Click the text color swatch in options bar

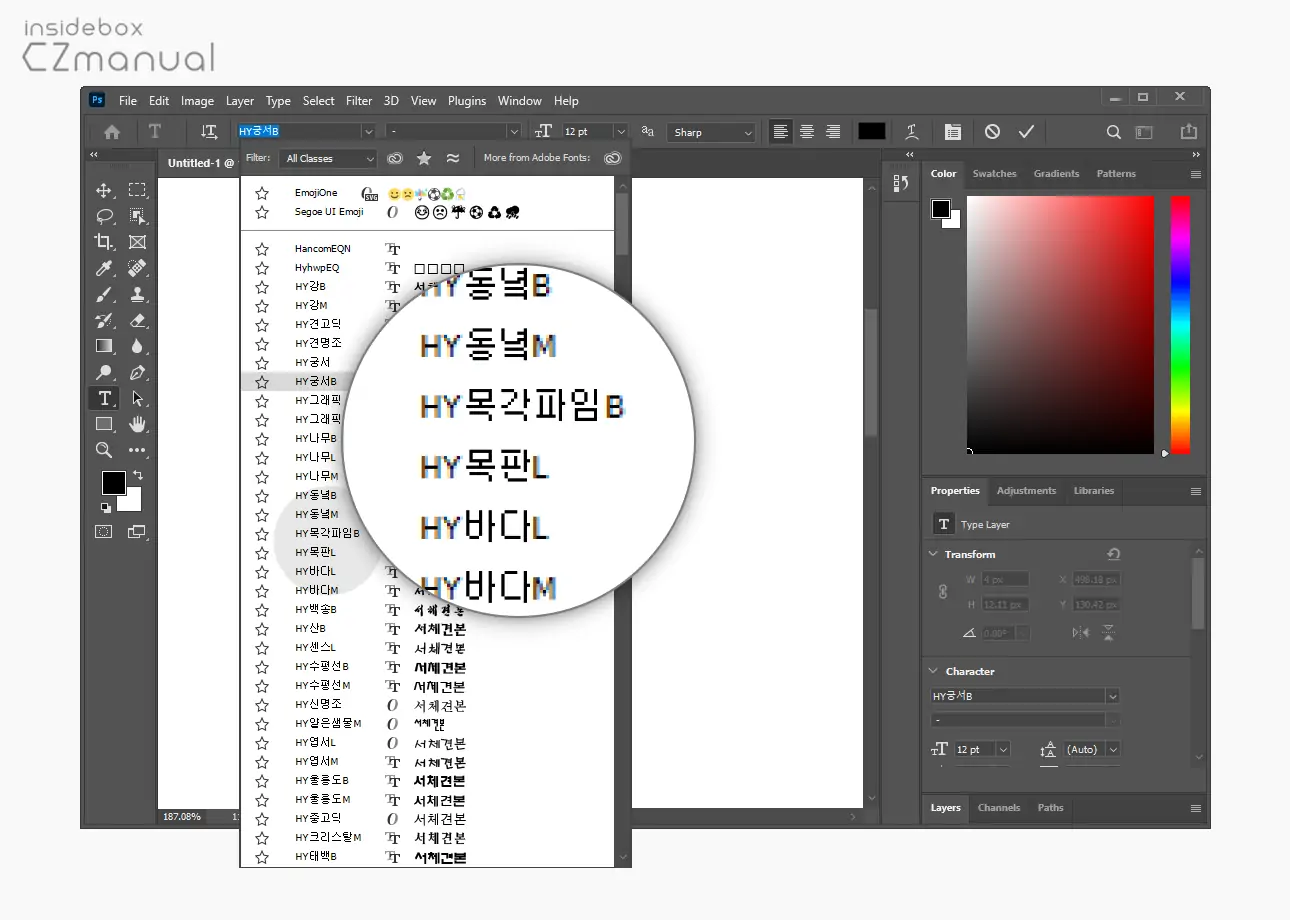pos(872,132)
